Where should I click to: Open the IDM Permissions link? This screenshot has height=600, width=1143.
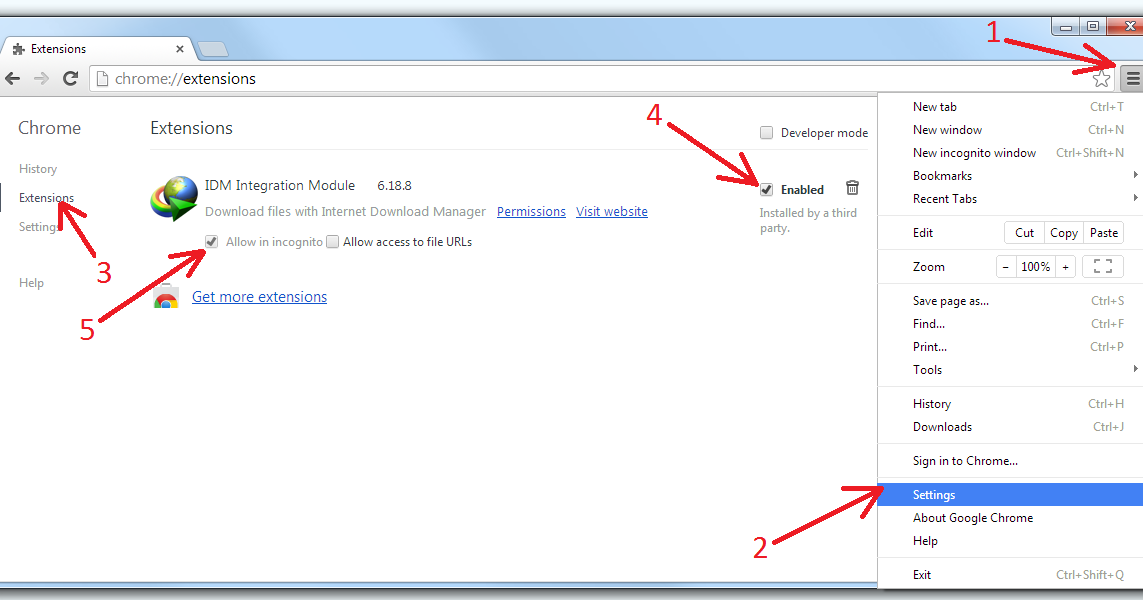tap(531, 211)
